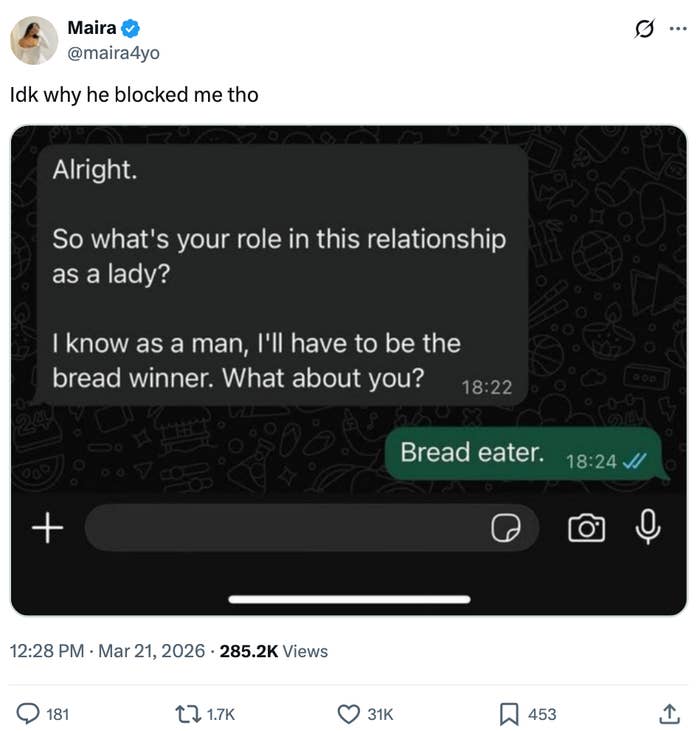Click the Grok icon on the post
Viewport: 700px width, 731px height.
point(645,29)
